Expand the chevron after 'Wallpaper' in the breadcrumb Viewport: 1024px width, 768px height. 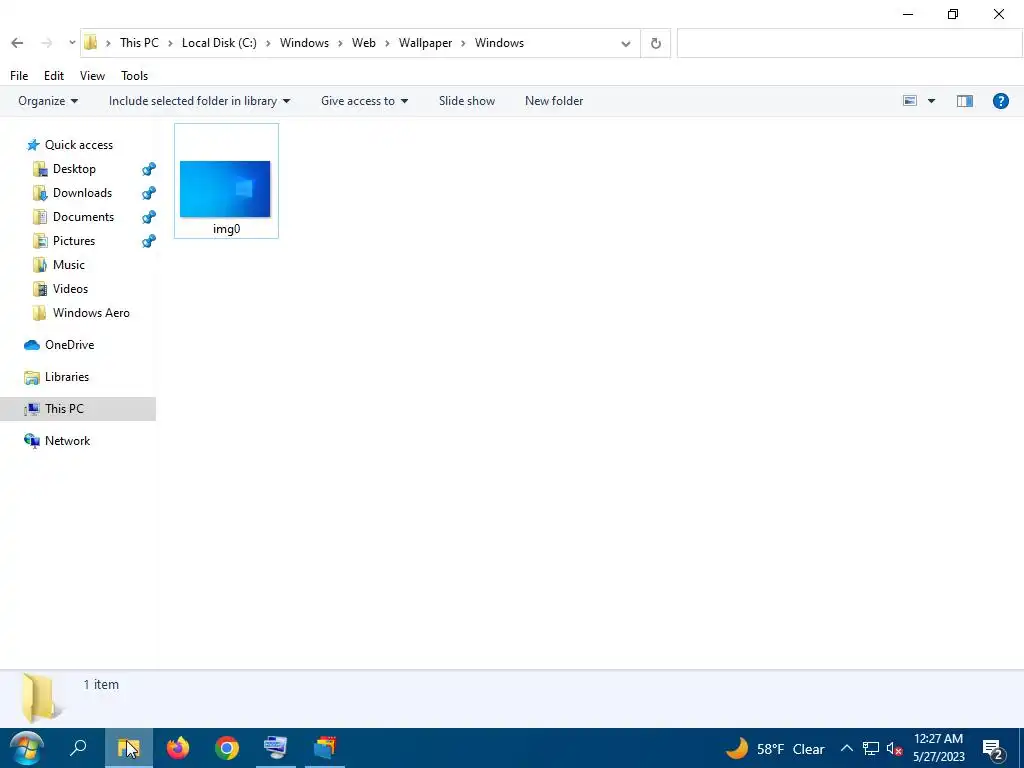tap(463, 43)
